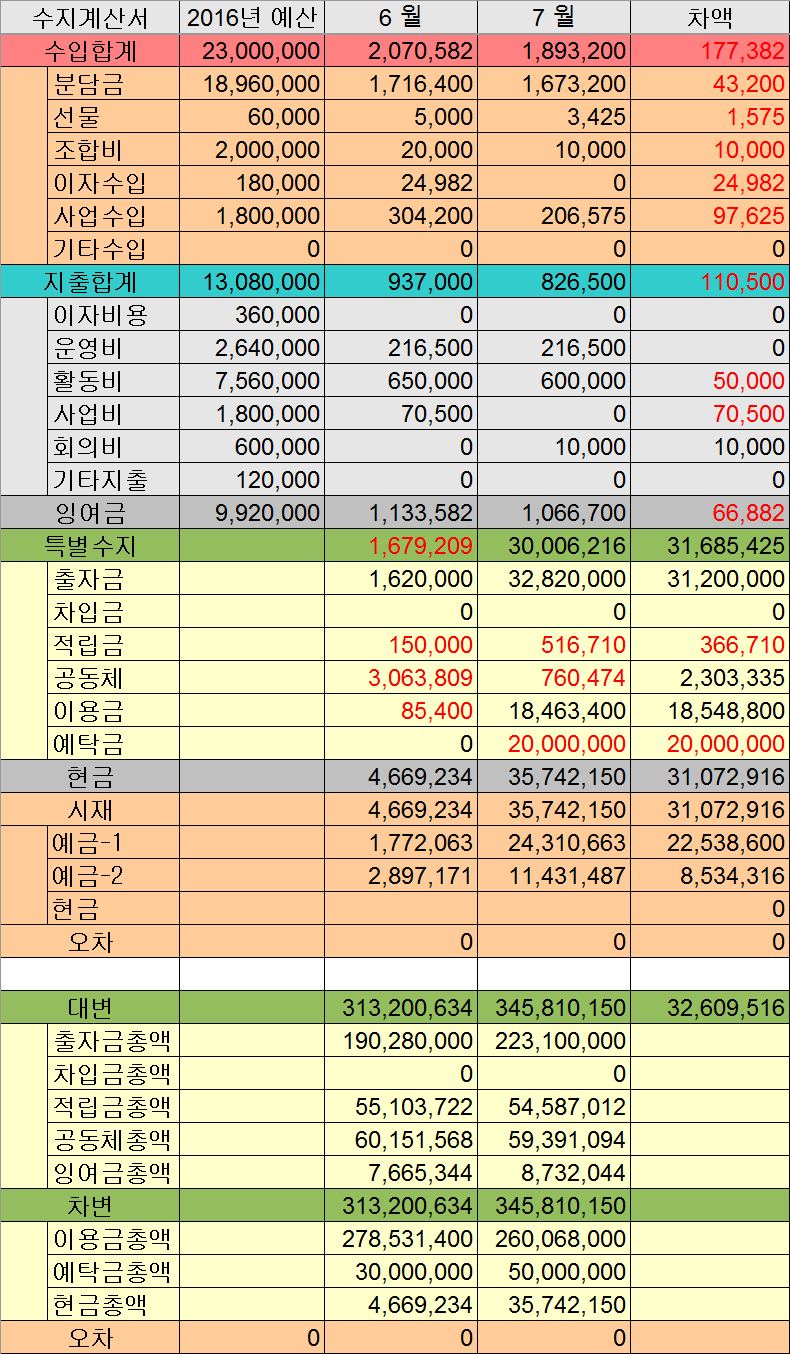Viewport: 790px width, 1354px height.
Task: Select the 대변 row label
Action: pos(90,1007)
